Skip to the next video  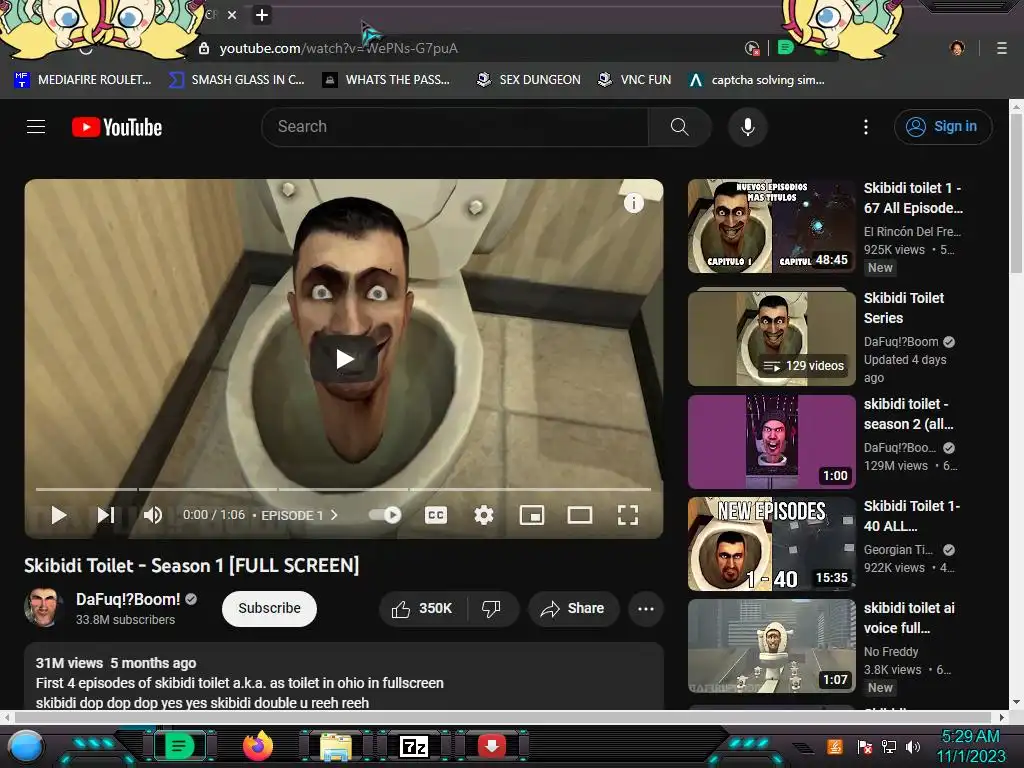[x=106, y=515]
